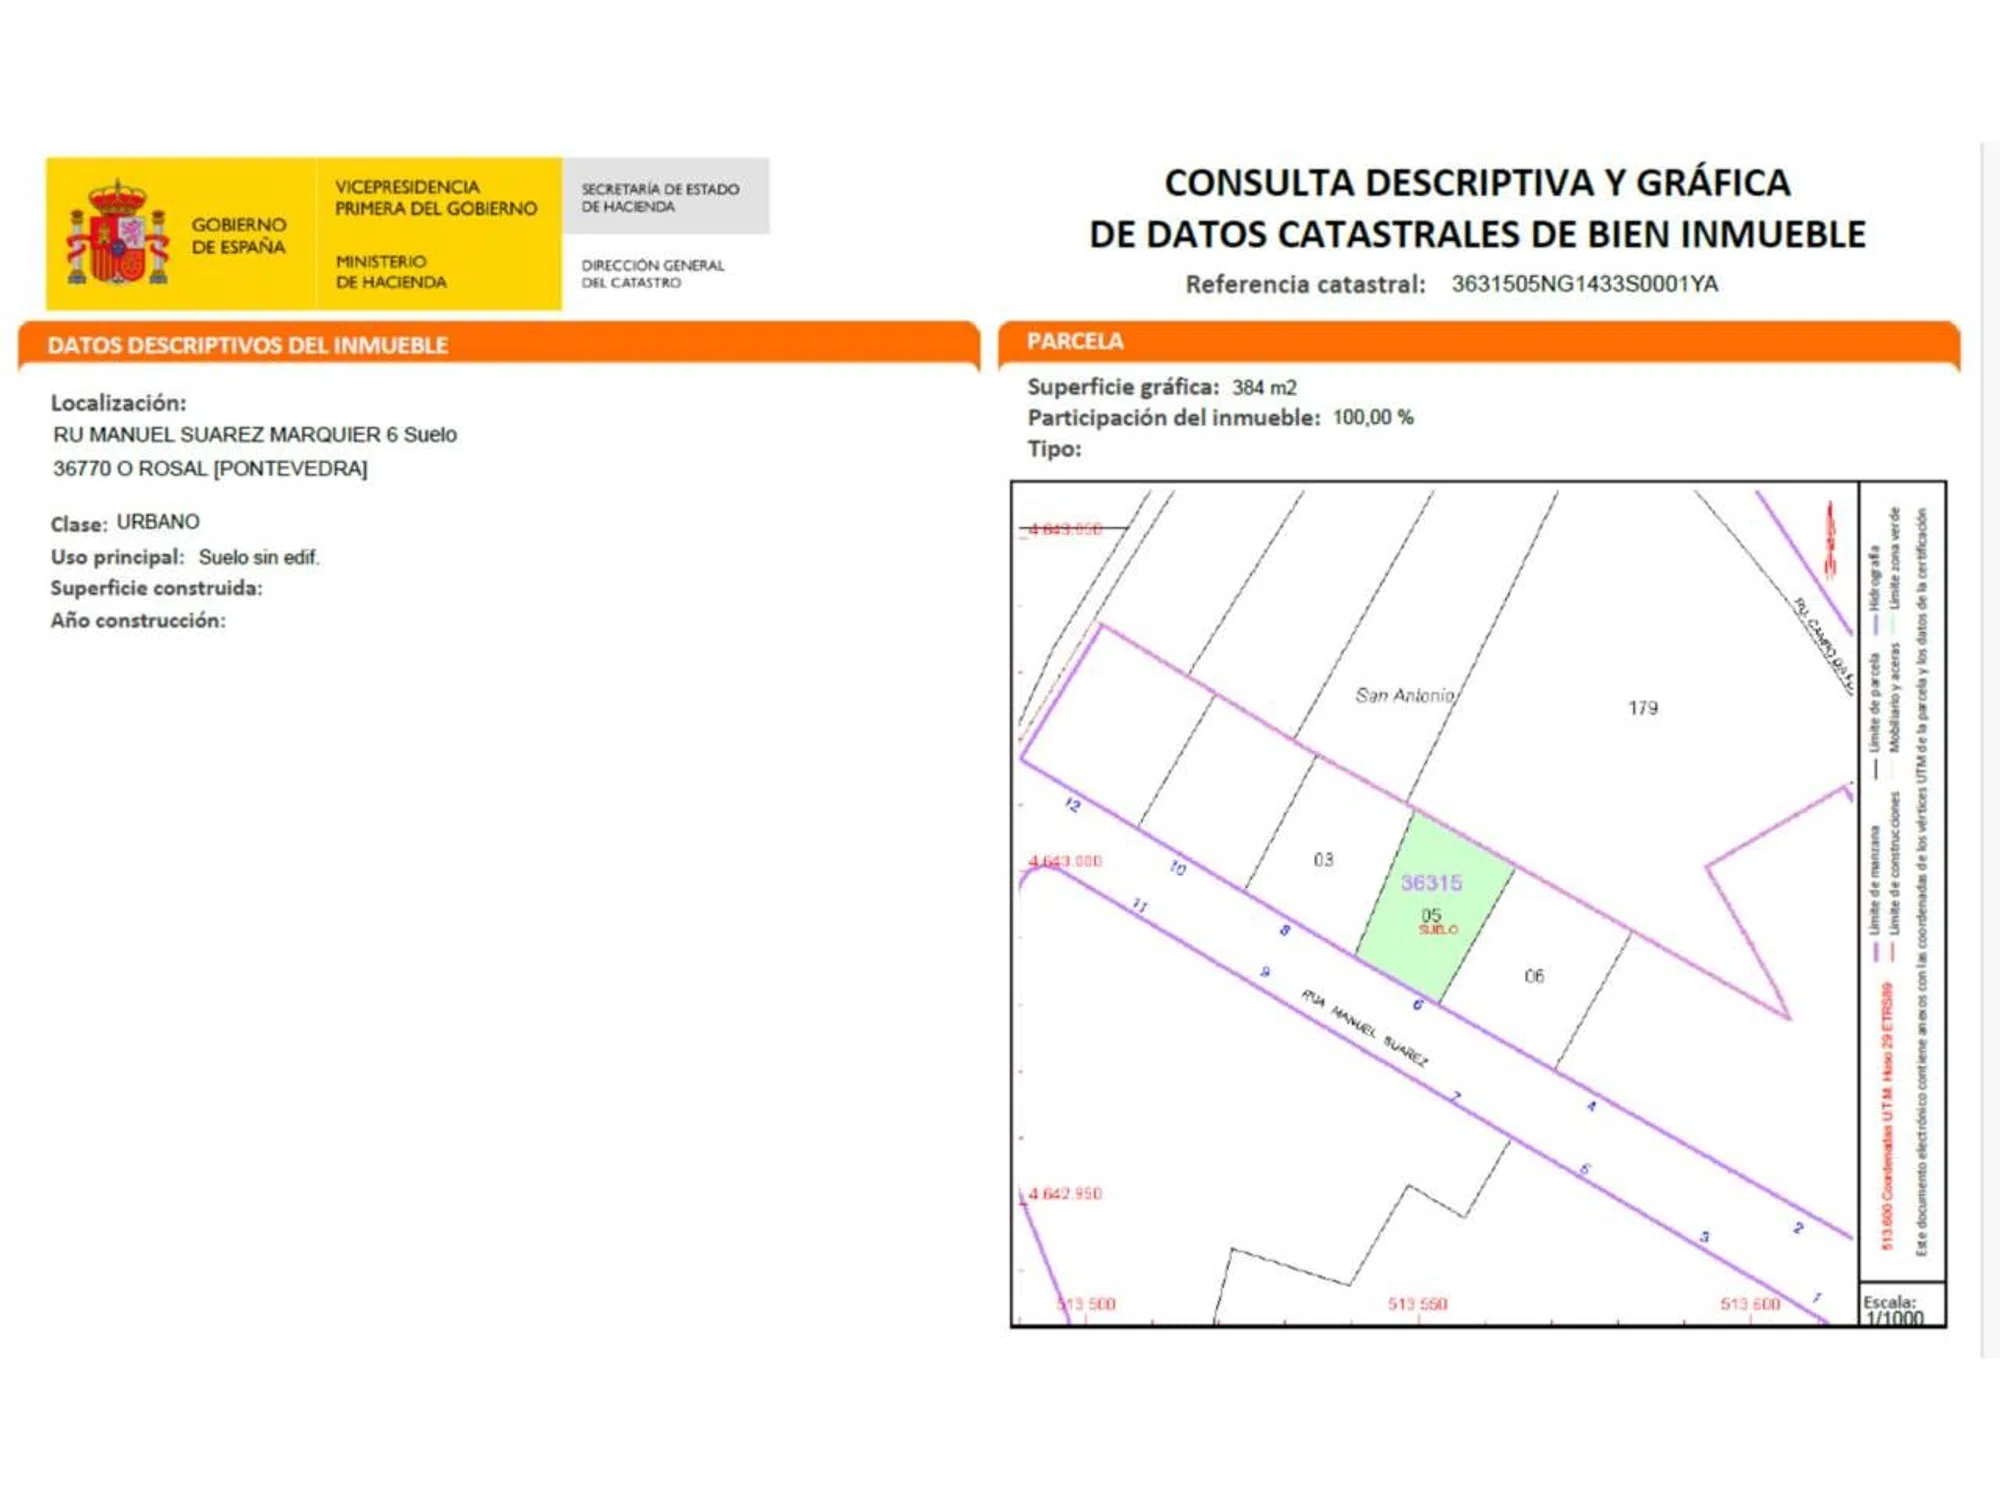Click parcel number 179 label
The image size is (2000, 1500).
[x=1642, y=708]
